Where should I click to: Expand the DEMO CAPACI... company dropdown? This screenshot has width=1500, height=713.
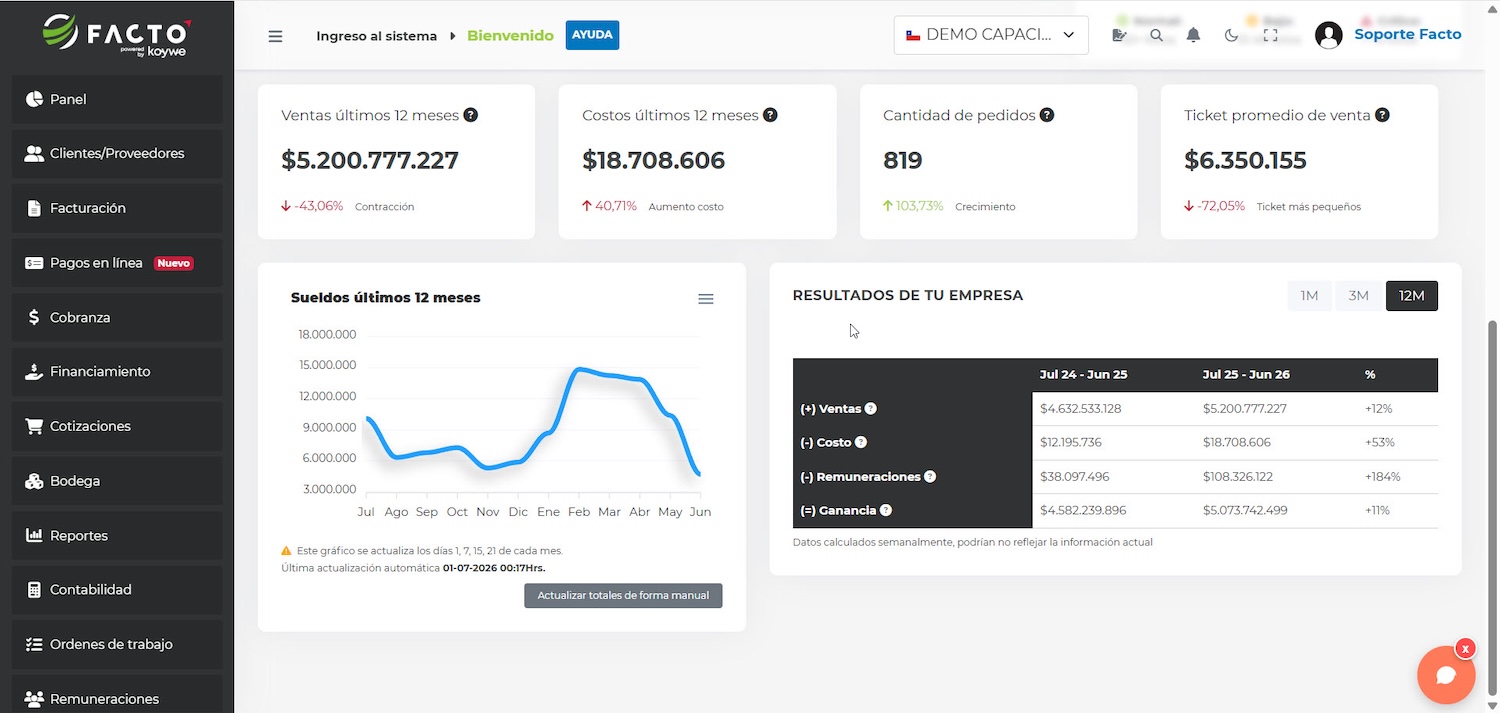(991, 35)
